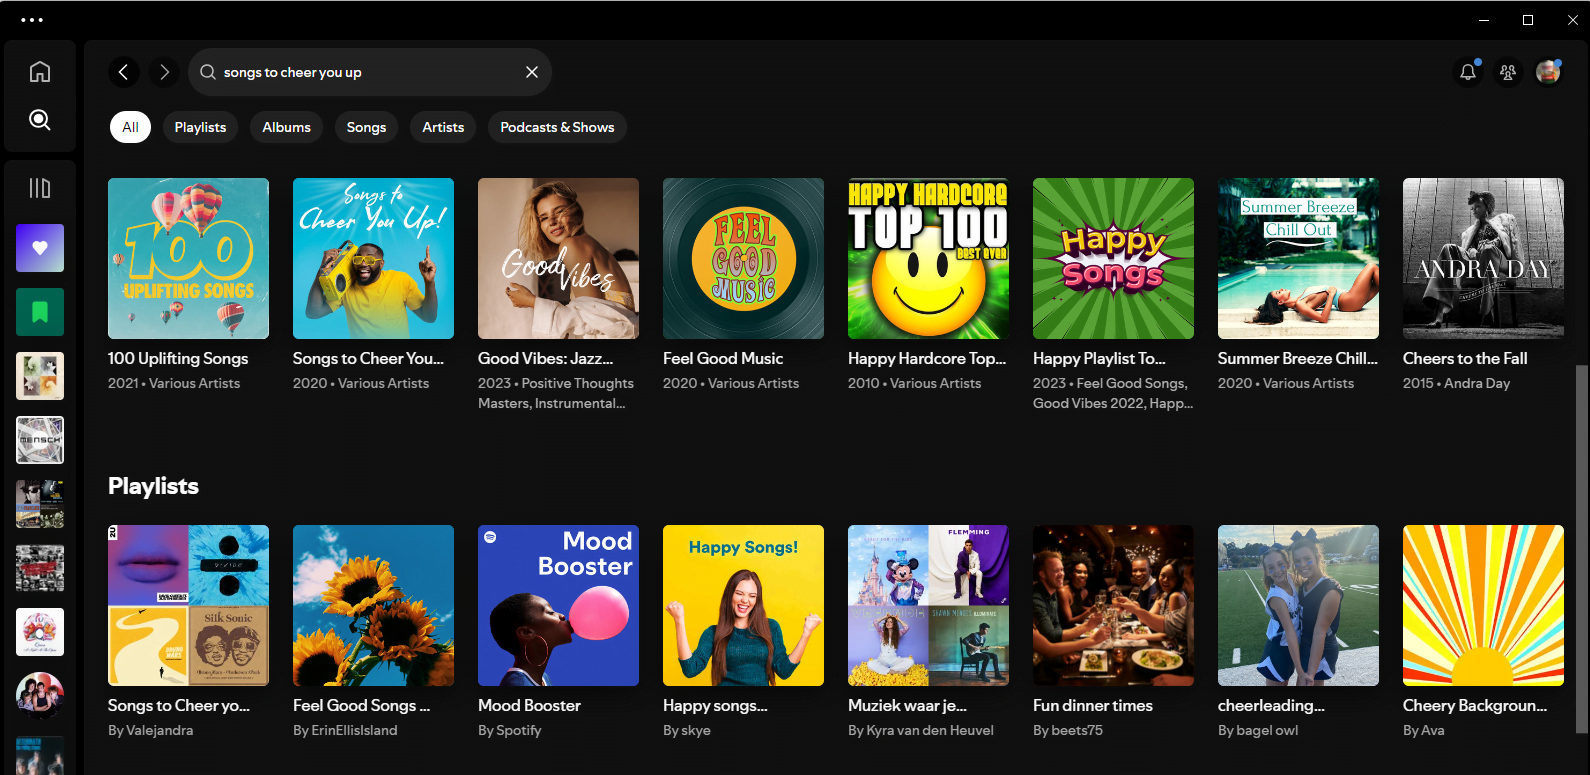Open the notifications bell
This screenshot has height=775, width=1590.
(x=1468, y=72)
